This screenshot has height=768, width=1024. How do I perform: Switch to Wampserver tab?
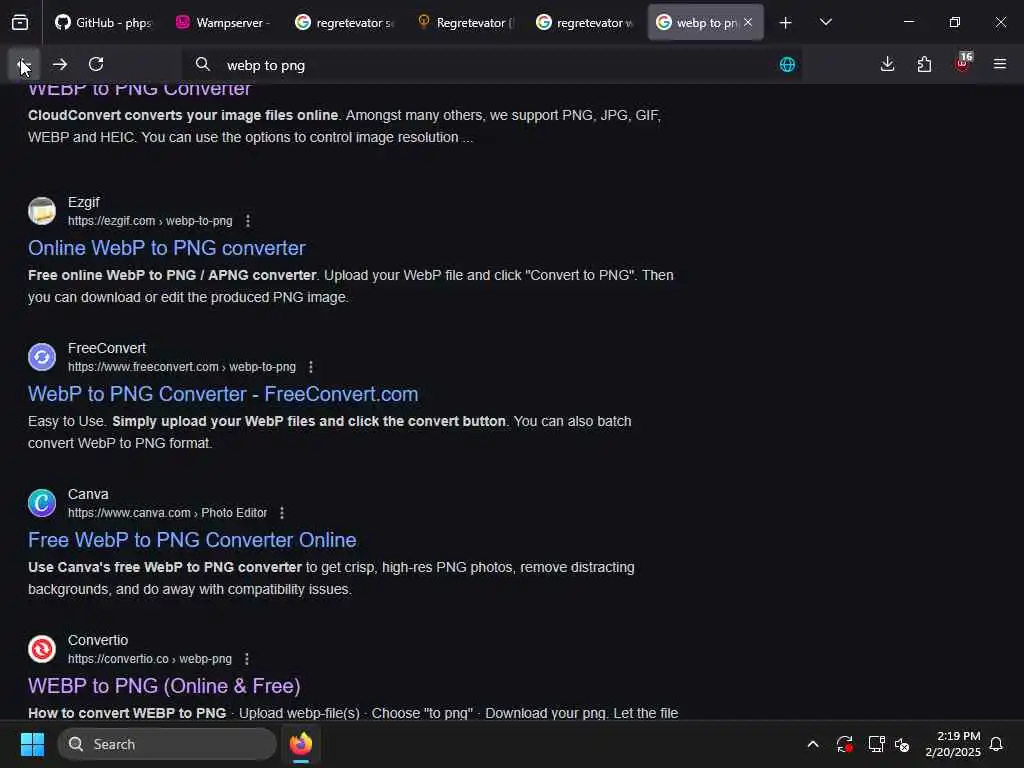[223, 23]
